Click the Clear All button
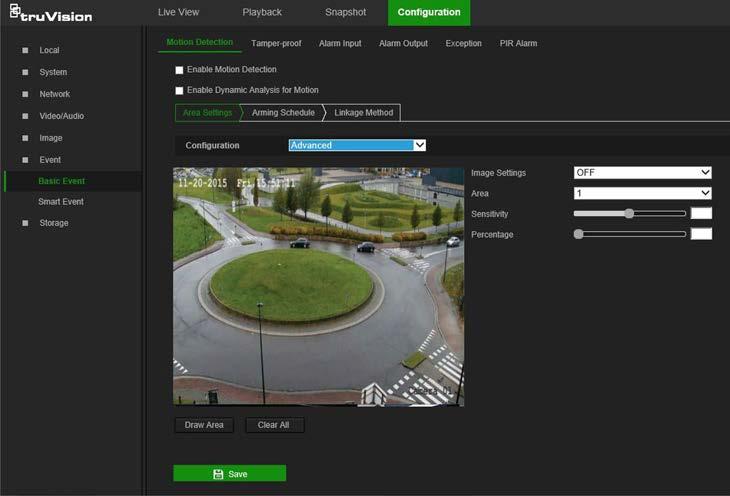730x496 pixels. point(275,425)
